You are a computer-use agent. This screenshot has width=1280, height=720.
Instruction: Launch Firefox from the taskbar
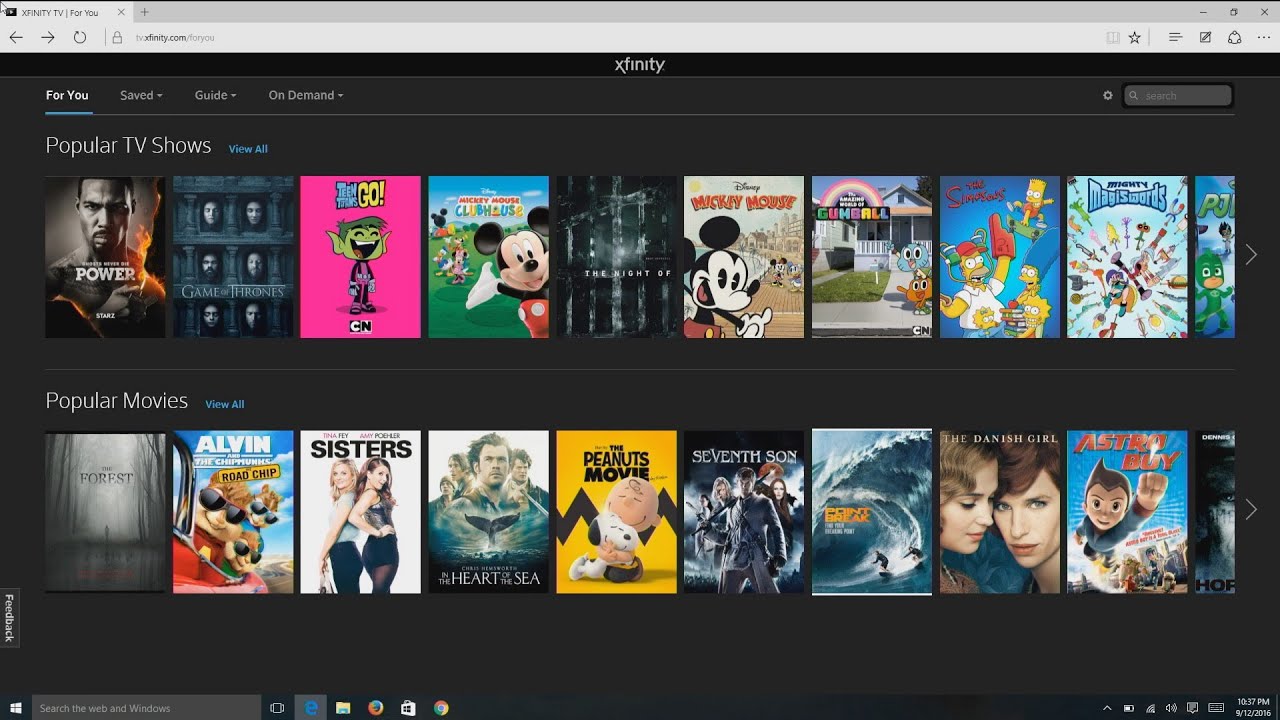pyautogui.click(x=376, y=708)
